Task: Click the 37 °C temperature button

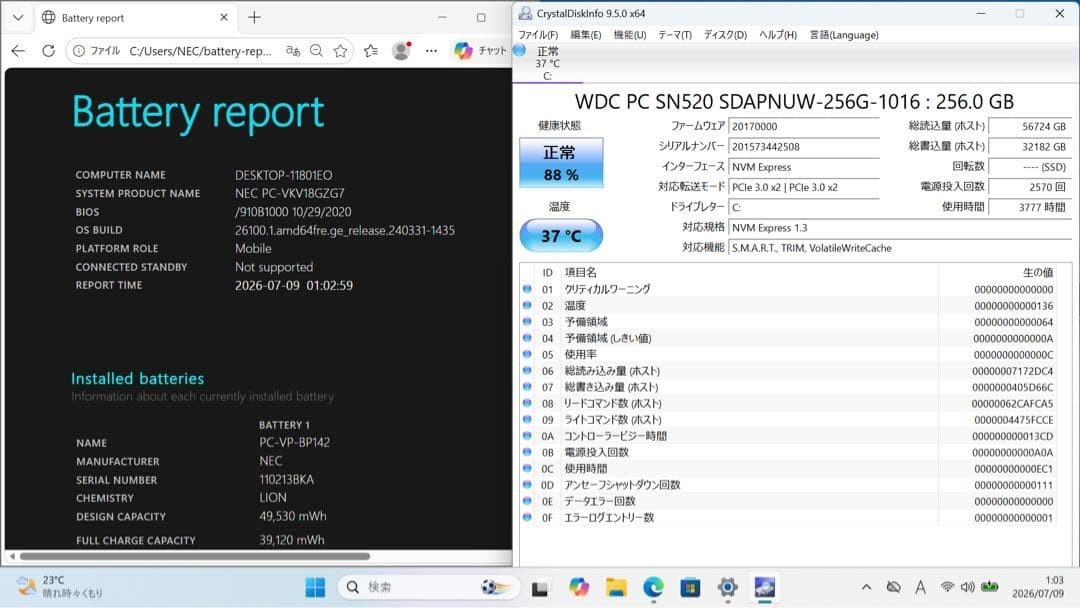Action: [x=561, y=235]
